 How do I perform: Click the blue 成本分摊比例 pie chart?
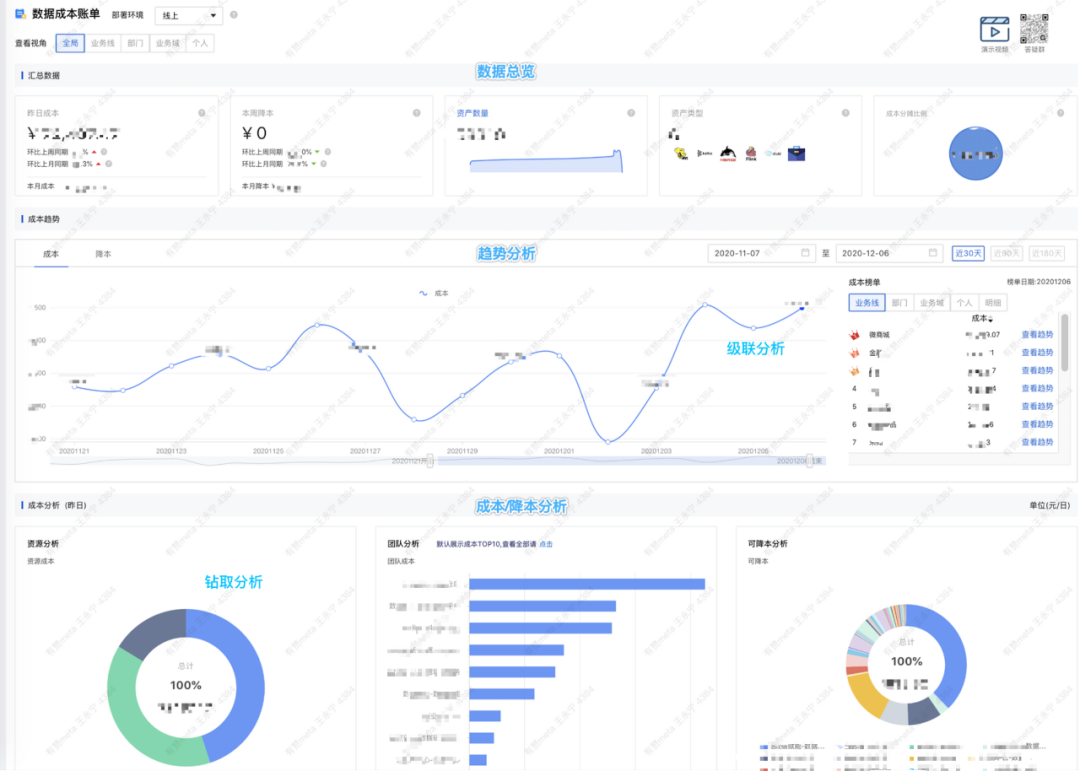coord(975,154)
